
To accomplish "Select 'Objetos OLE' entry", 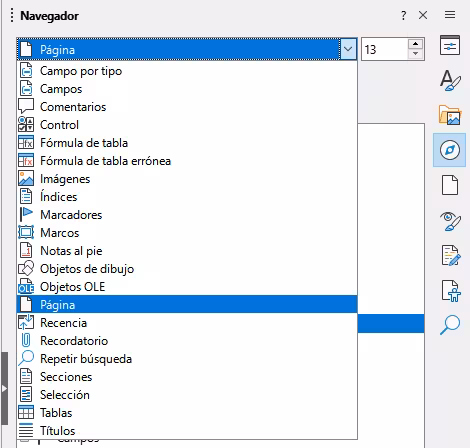I will [187, 287].
